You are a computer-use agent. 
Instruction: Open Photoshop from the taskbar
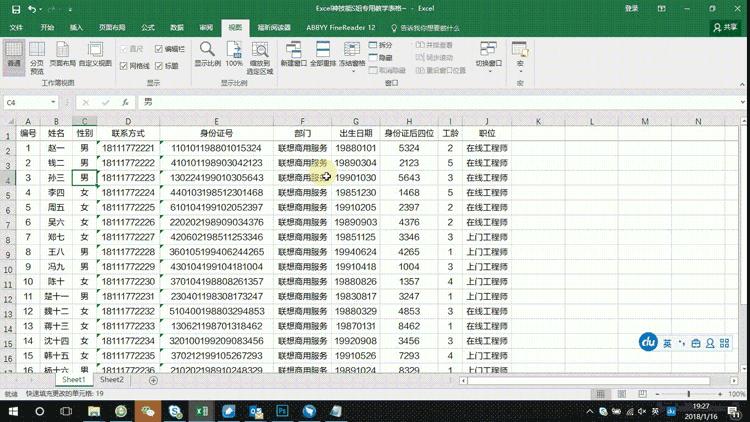pos(282,411)
